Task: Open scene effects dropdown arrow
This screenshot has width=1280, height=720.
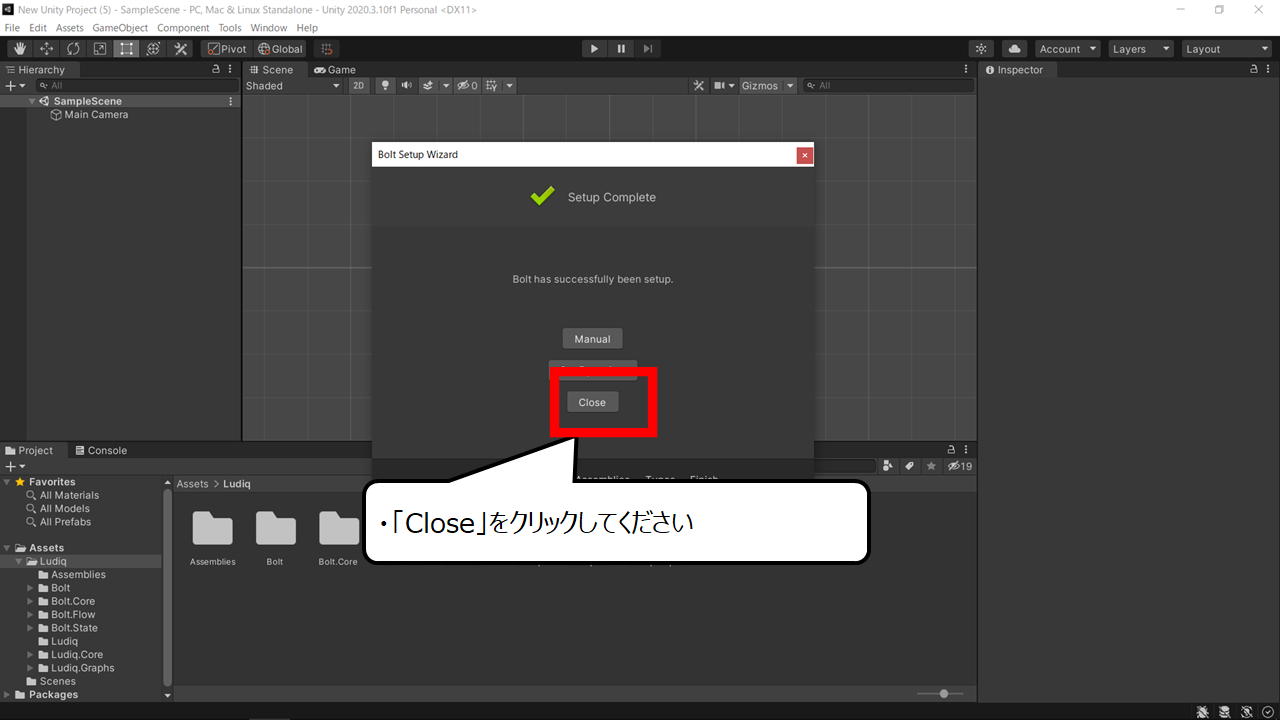Action: pyautogui.click(x=446, y=86)
